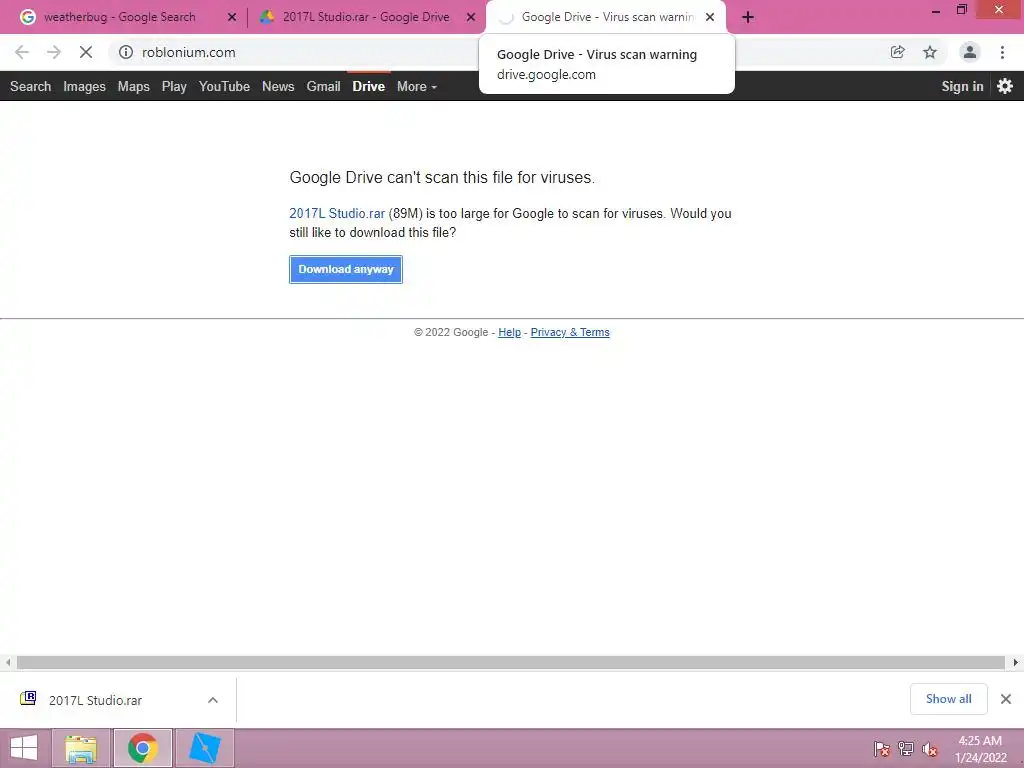Close the weatherbug Google Search tab
The image size is (1024, 768).
pos(232,17)
